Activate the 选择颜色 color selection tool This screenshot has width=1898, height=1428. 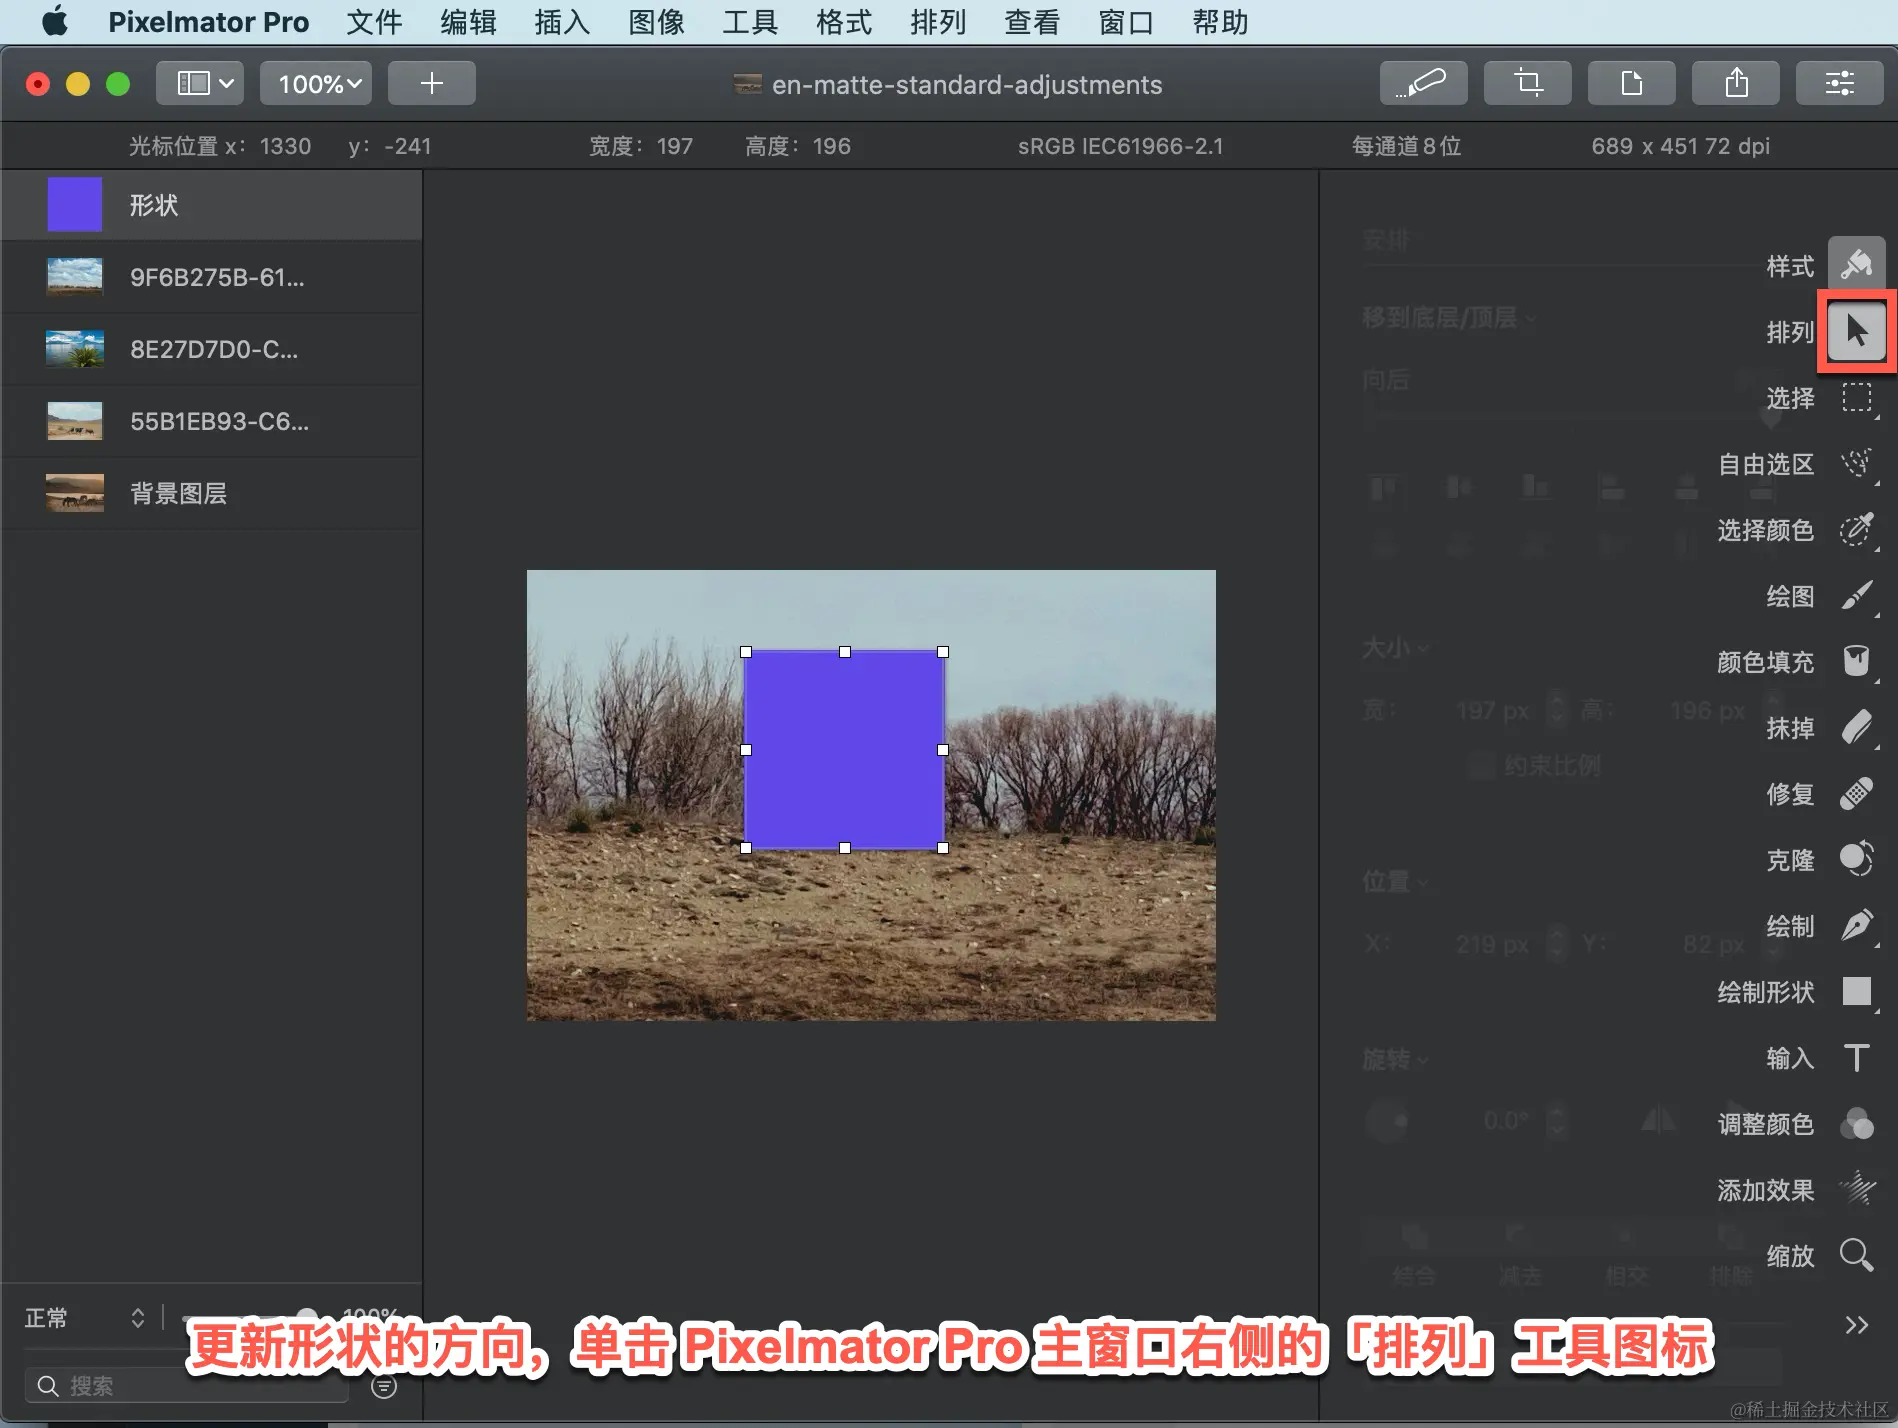[x=1856, y=530]
